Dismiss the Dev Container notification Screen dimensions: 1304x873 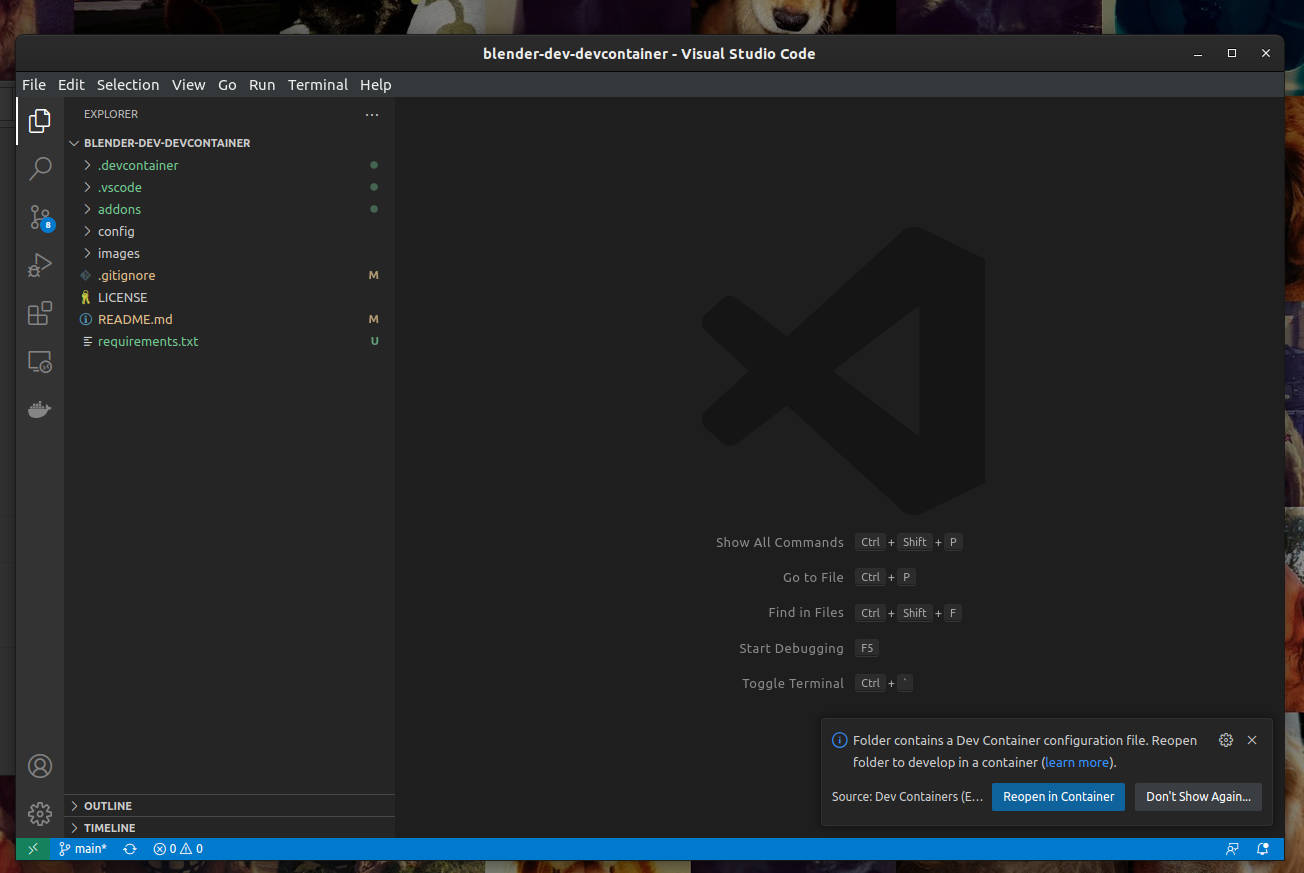pos(1252,740)
